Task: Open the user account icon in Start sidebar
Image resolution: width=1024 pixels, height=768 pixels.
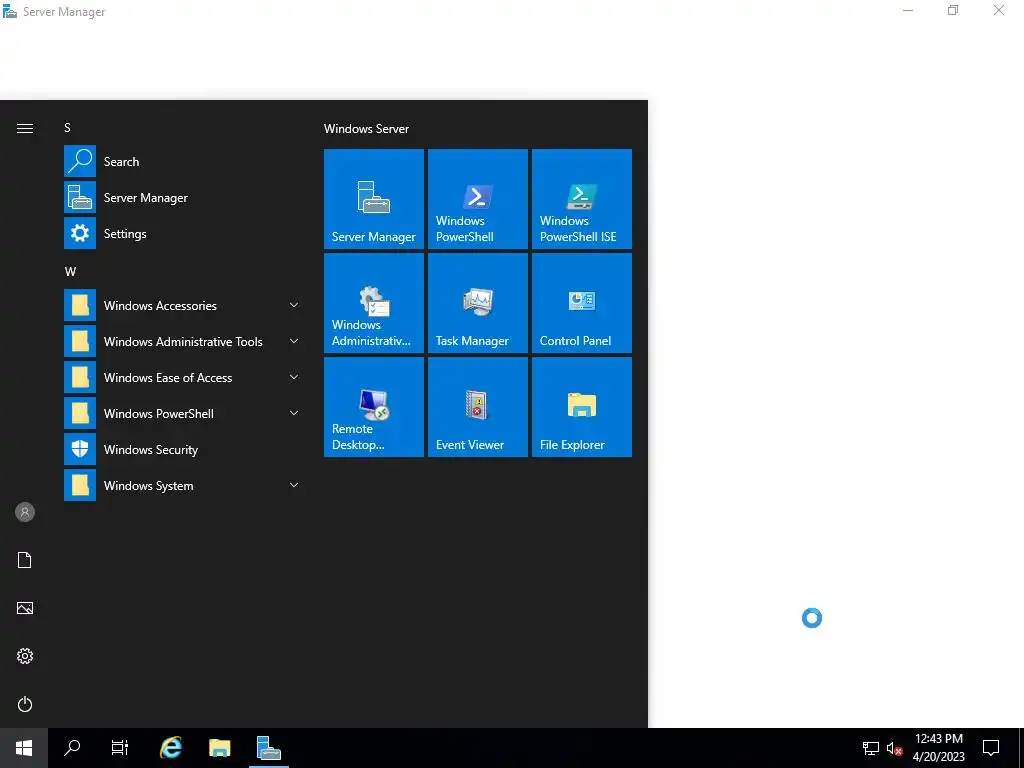Action: pyautogui.click(x=25, y=512)
